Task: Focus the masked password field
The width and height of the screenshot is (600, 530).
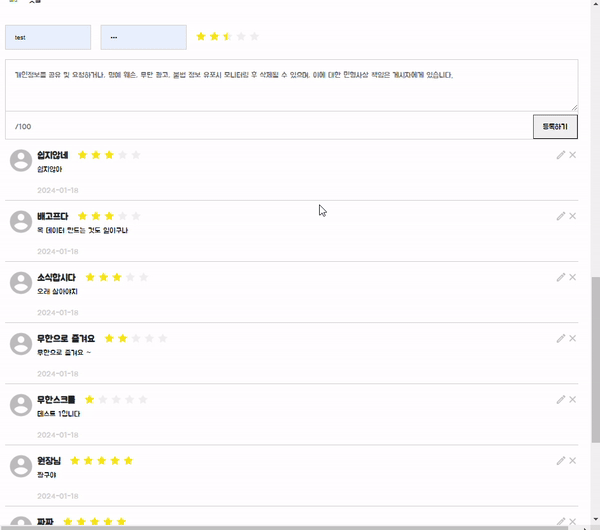Action: 143,38
